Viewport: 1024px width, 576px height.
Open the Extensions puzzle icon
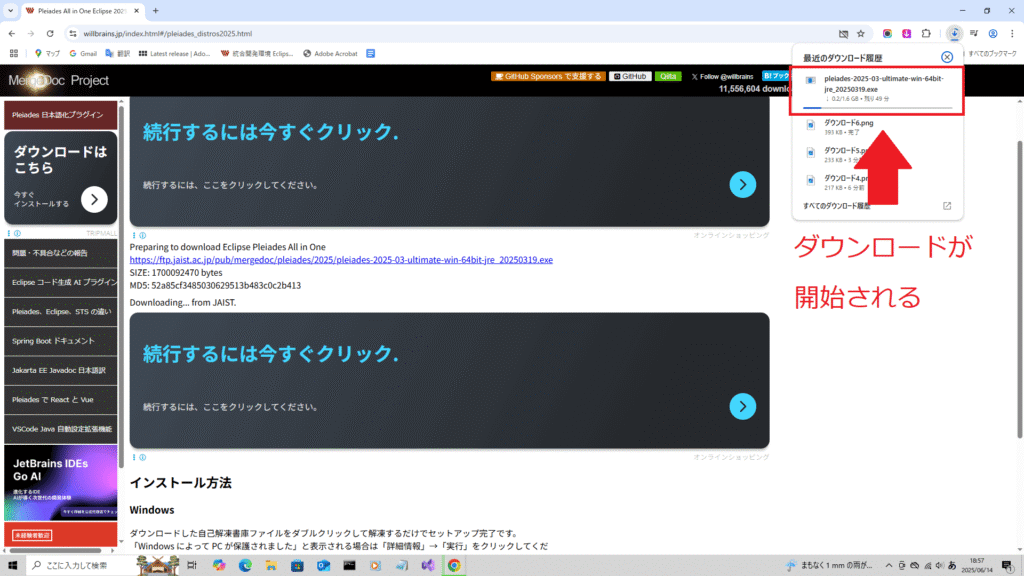[926, 33]
